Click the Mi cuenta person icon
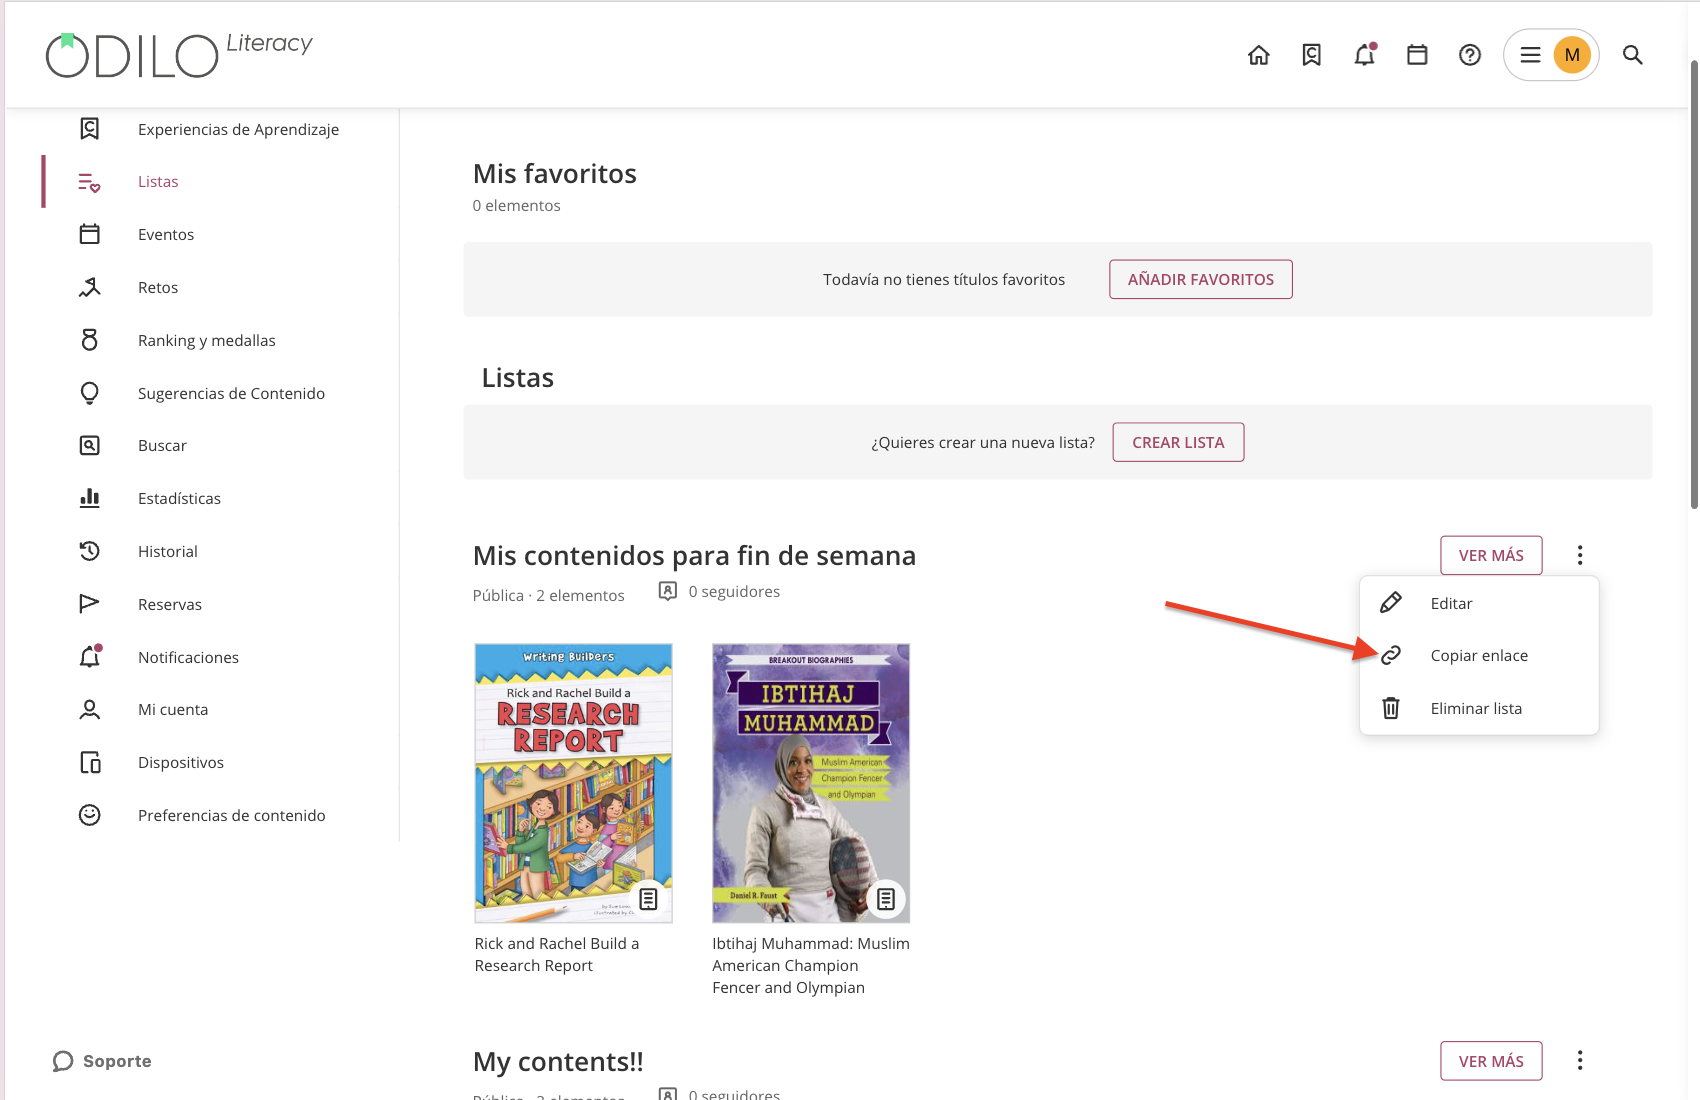The height and width of the screenshot is (1100, 1700). 90,709
